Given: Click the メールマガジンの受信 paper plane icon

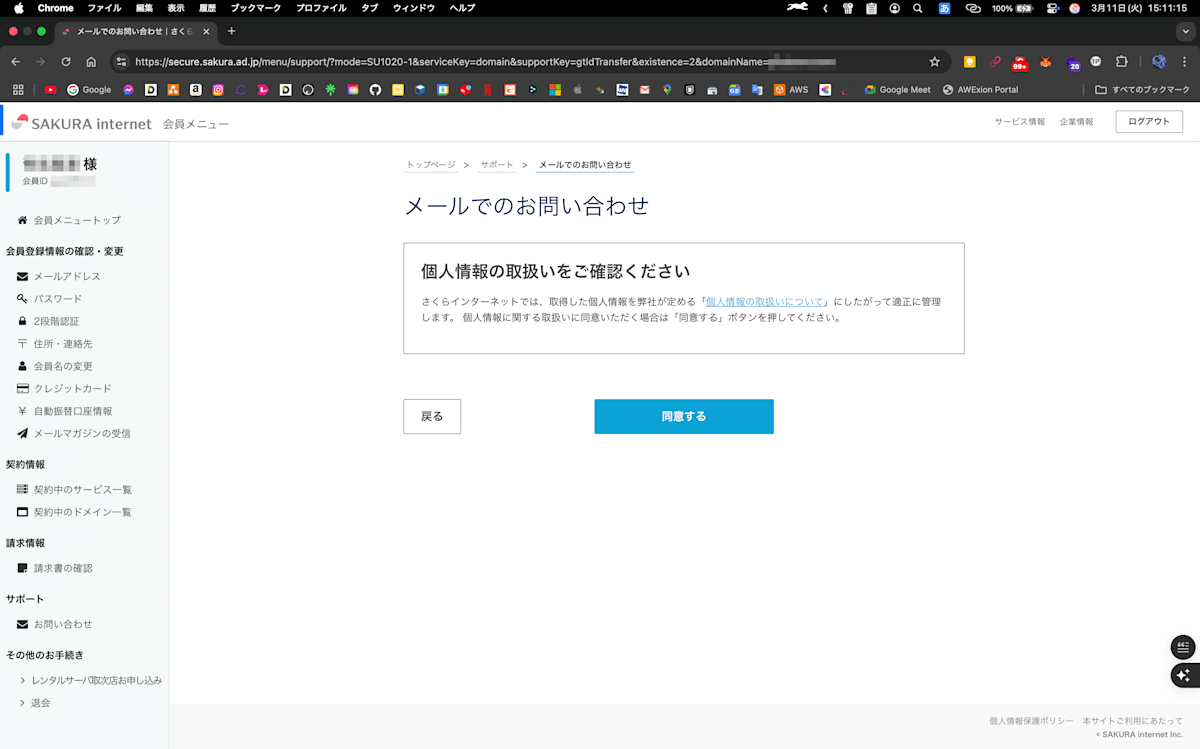Looking at the screenshot, I should (21, 433).
